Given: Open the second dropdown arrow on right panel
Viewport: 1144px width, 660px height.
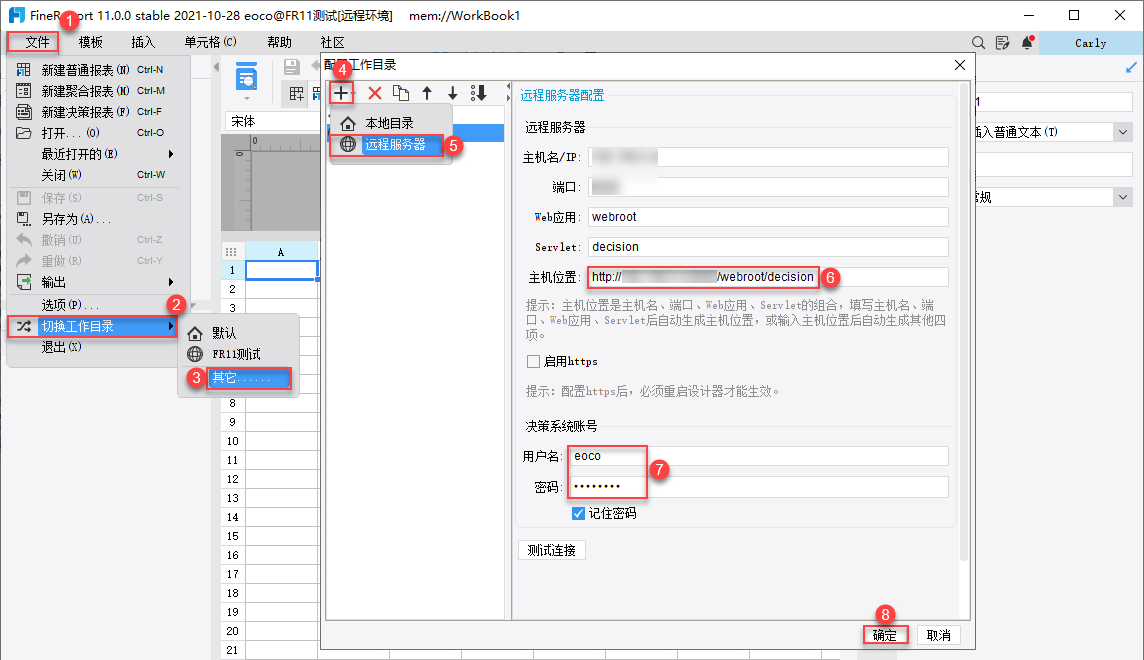Looking at the screenshot, I should pyautogui.click(x=1123, y=197).
